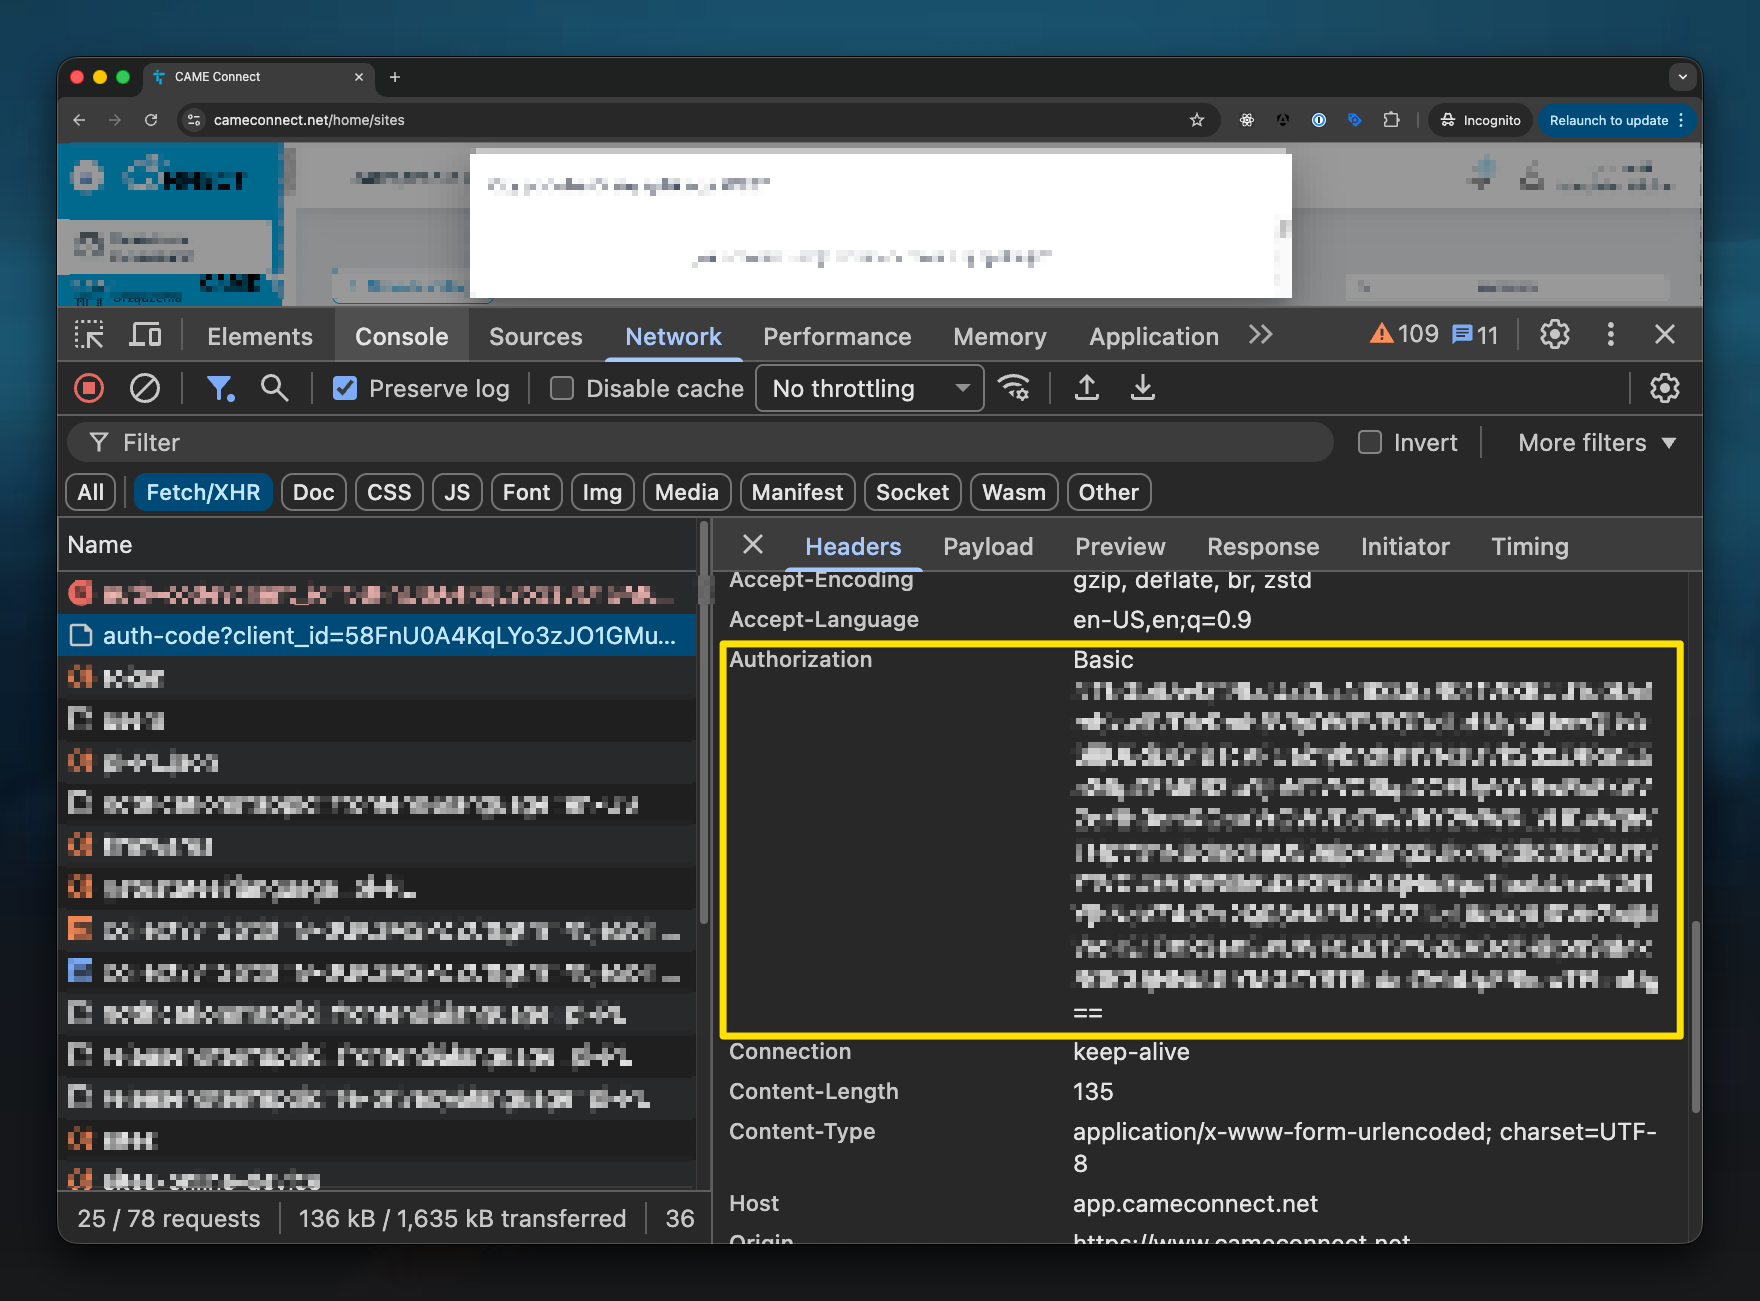Click the network Filter text field
The image size is (1760, 1301).
pyautogui.click(x=700, y=442)
